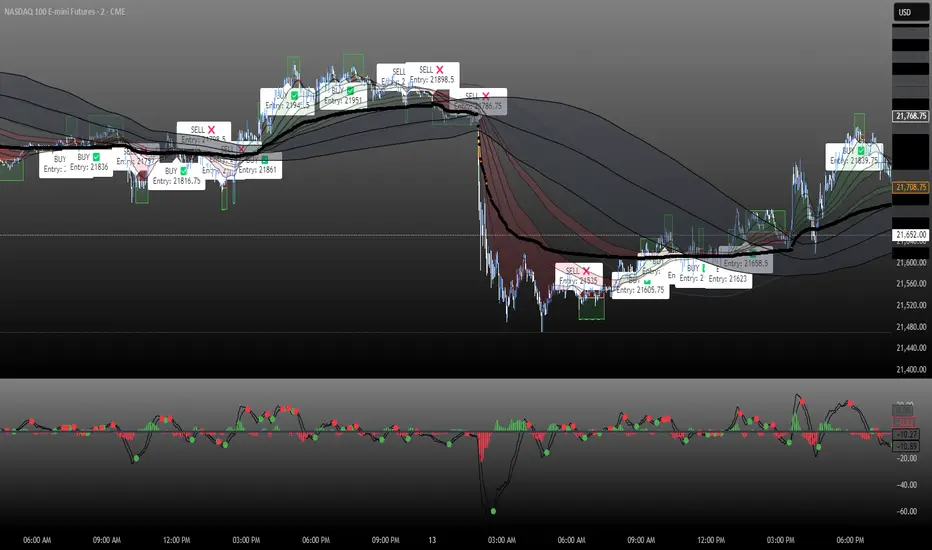This screenshot has width=932, height=550.
Task: Click the BUY signal label Entry 21839.75
Action: [854, 156]
